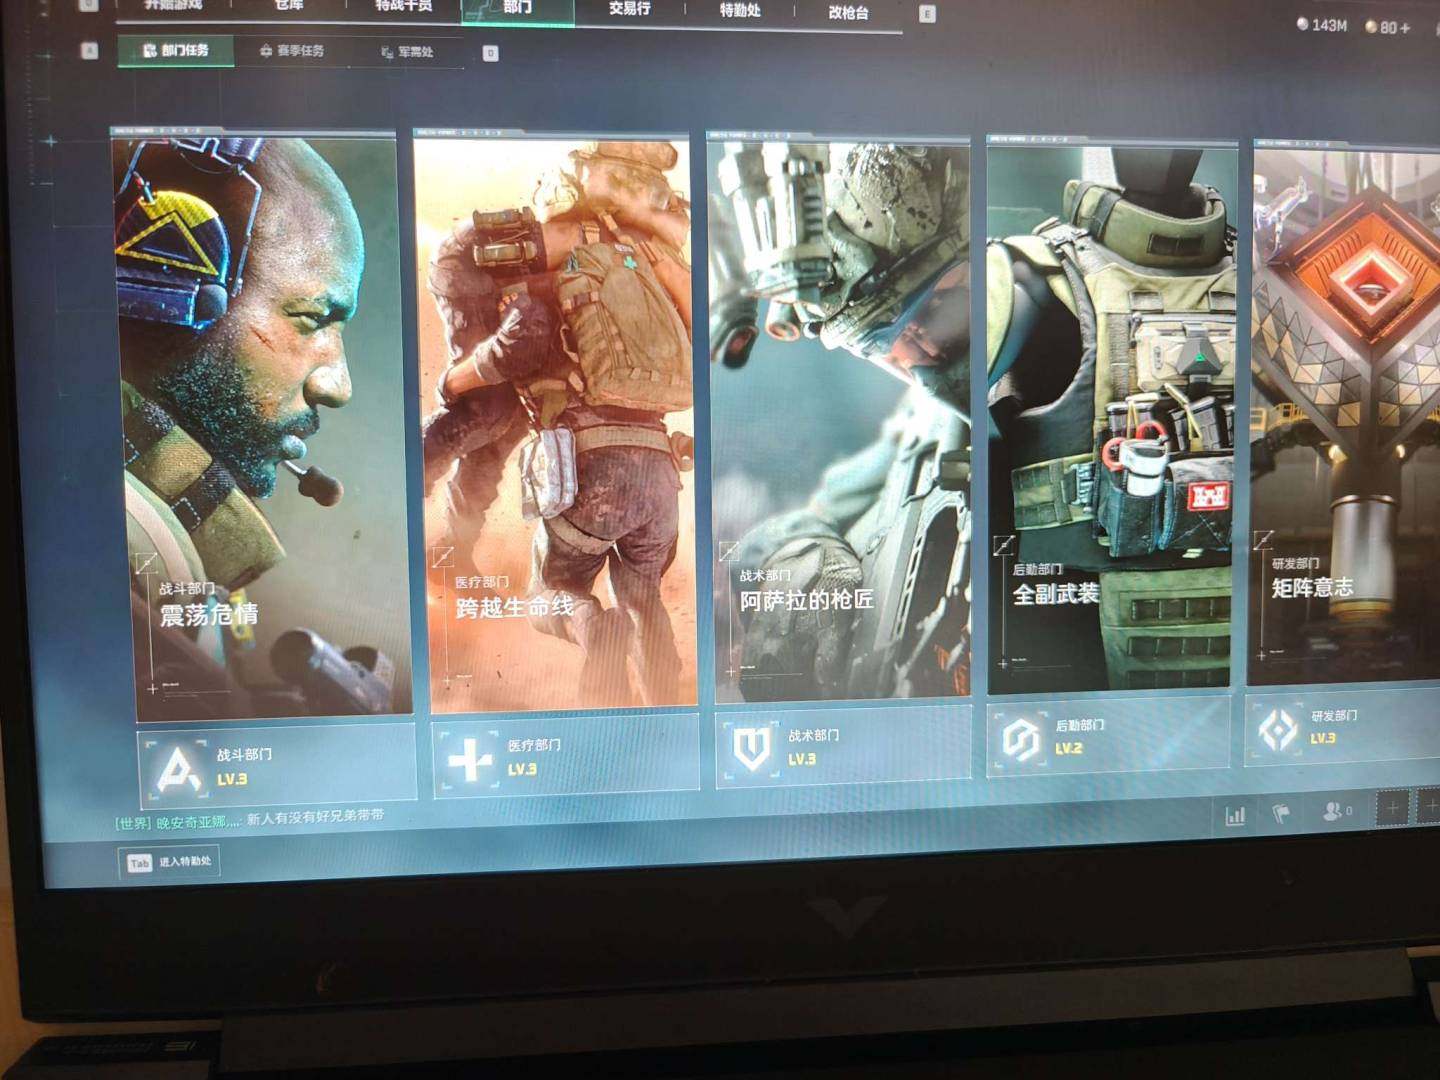Switch to the 交易行 tab

pyautogui.click(x=629, y=9)
